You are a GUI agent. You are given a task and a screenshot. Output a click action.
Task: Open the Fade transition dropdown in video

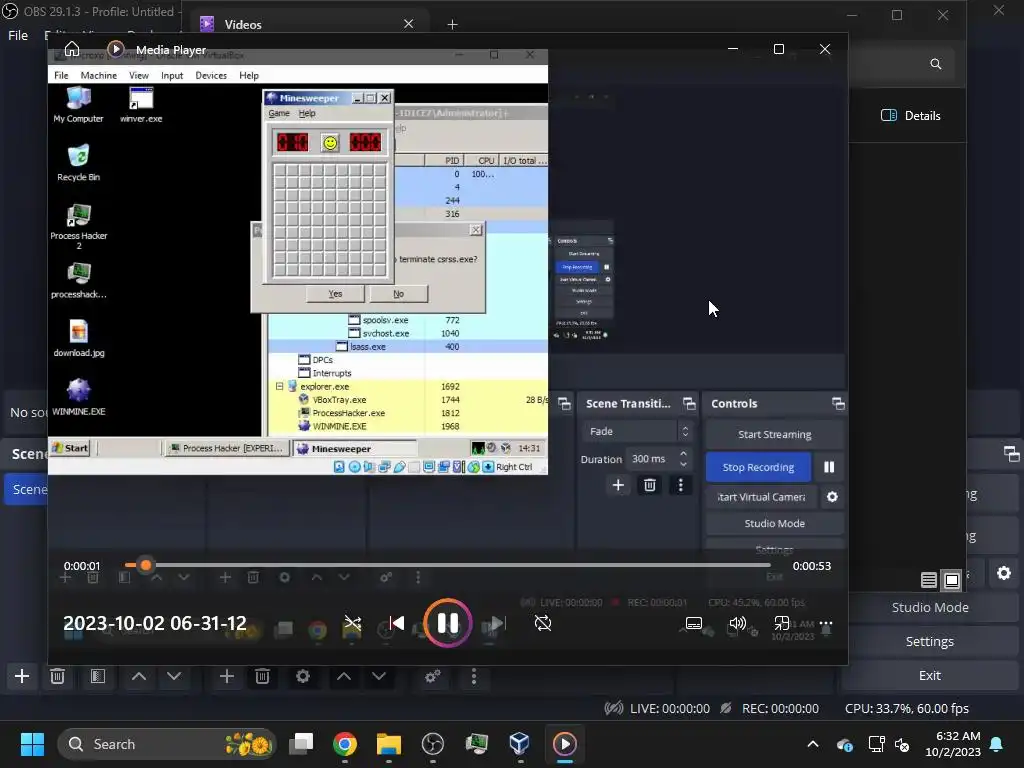pyautogui.click(x=637, y=431)
